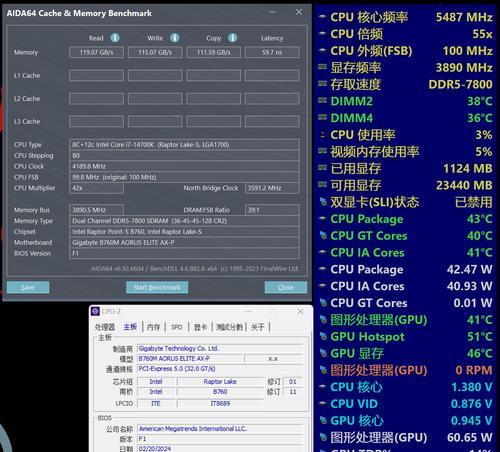Switch to the 显卡 tab in CPU-Z
The image size is (500, 452).
point(200,327)
